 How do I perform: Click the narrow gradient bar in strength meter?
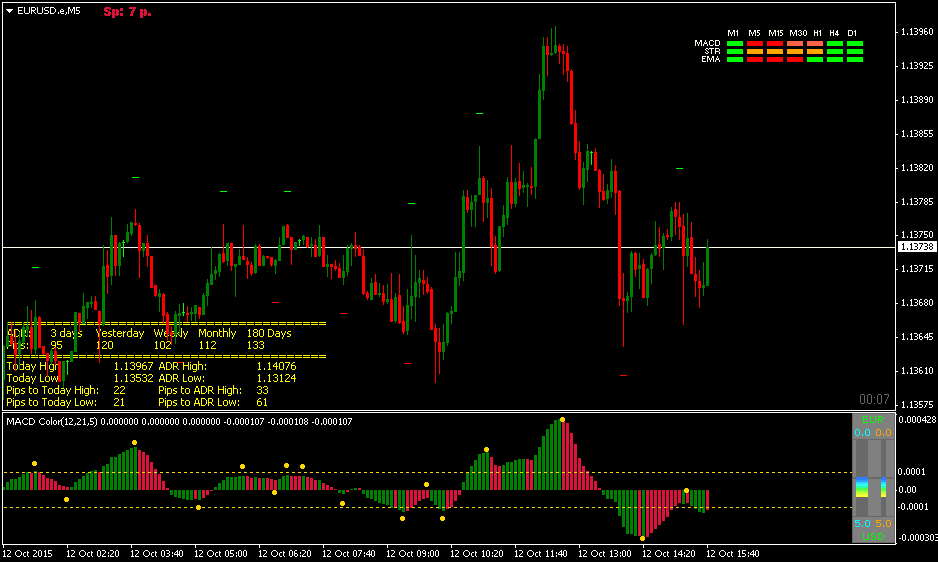point(884,487)
